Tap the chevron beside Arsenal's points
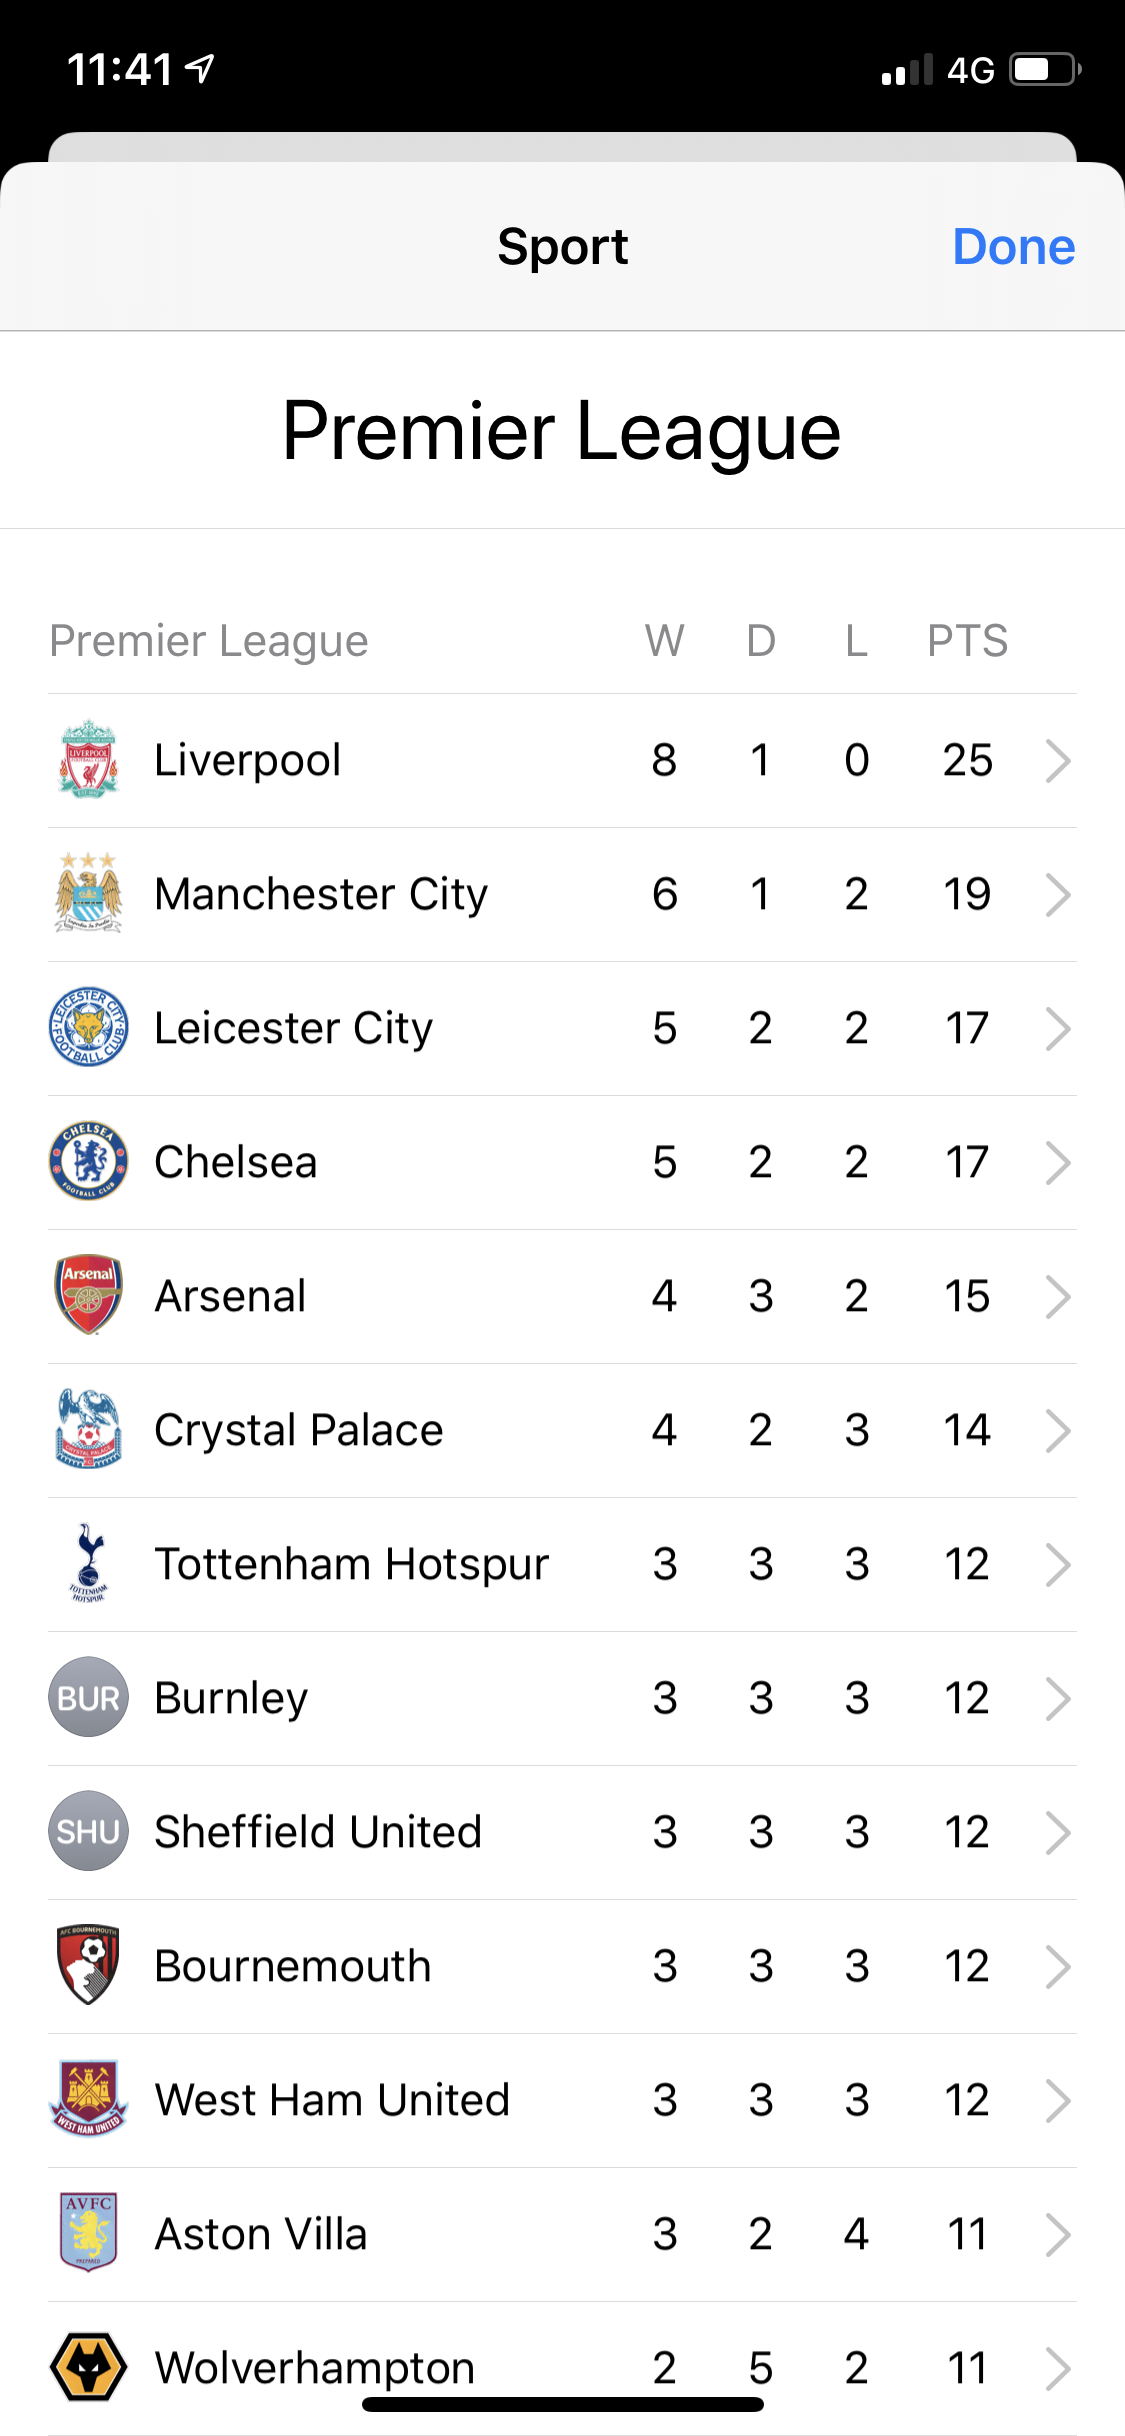 [1057, 1296]
